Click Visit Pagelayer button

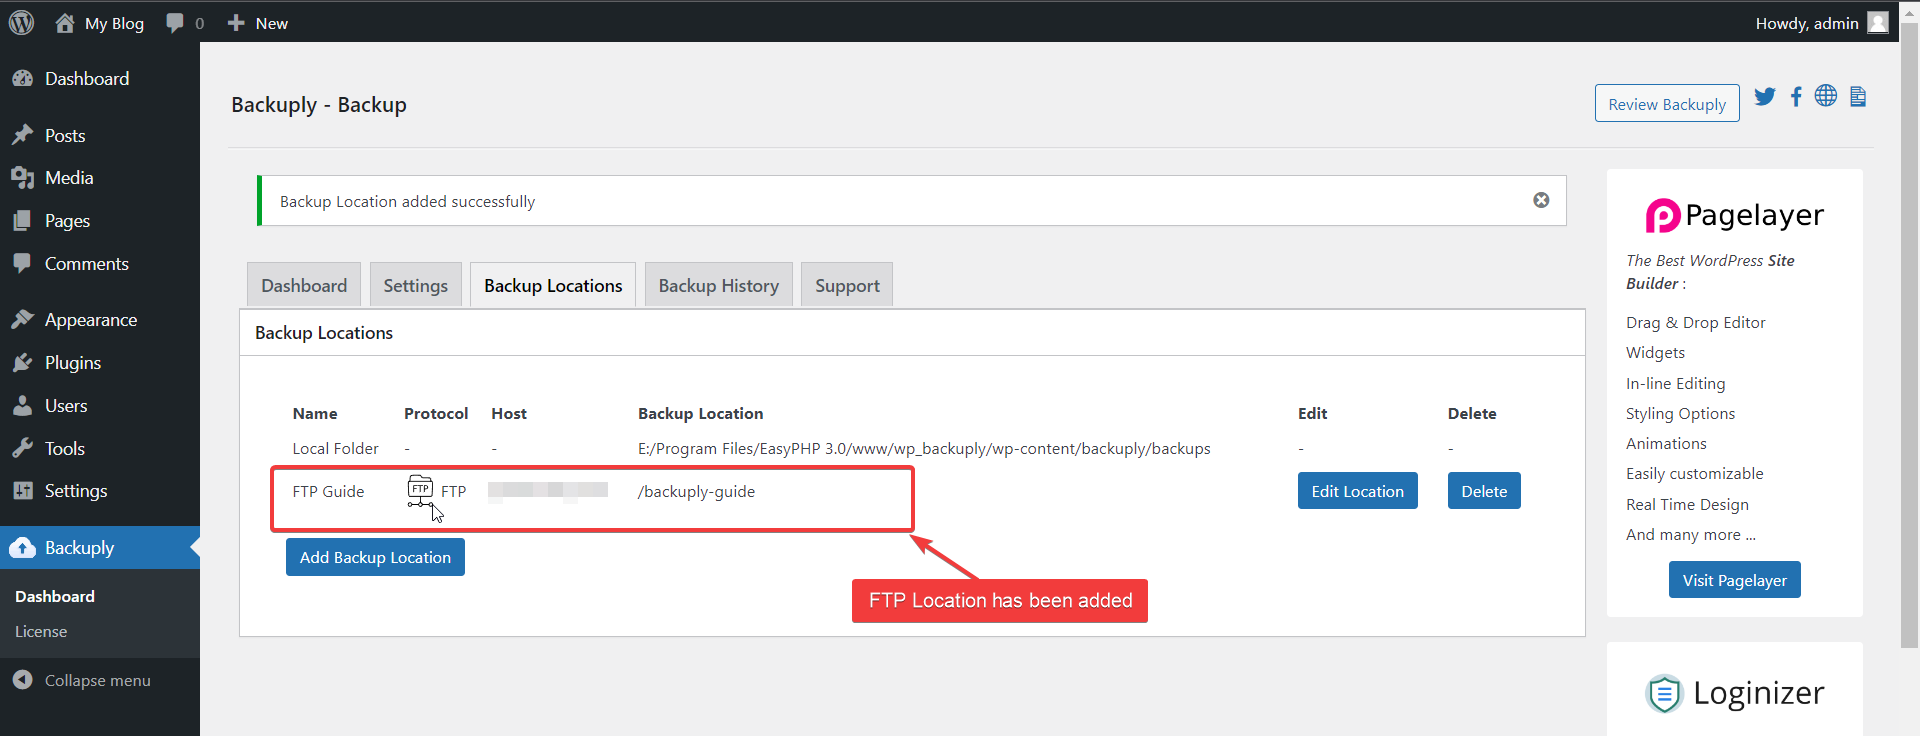pos(1735,580)
